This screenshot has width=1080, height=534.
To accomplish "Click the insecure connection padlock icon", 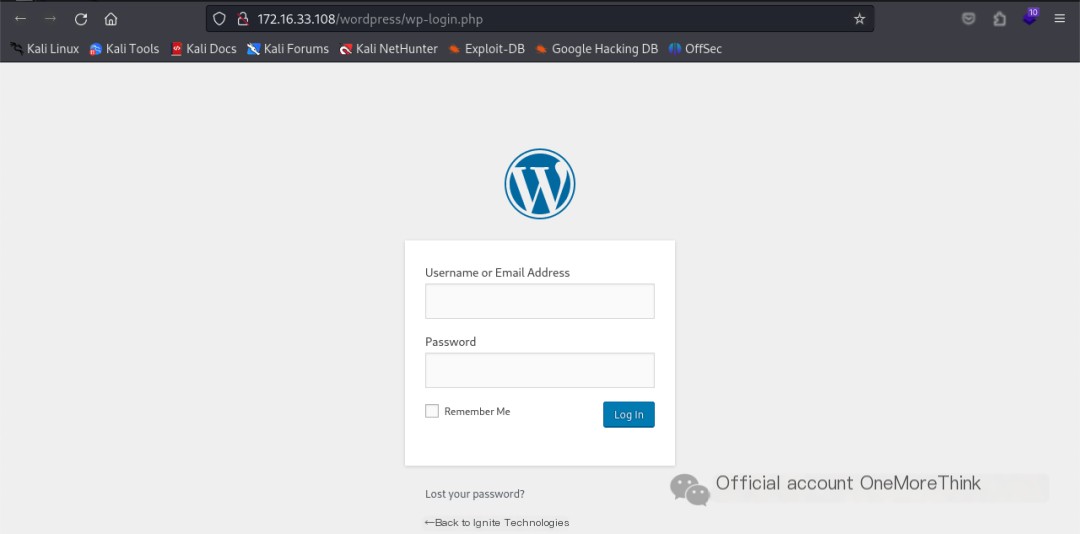I will click(x=242, y=19).
